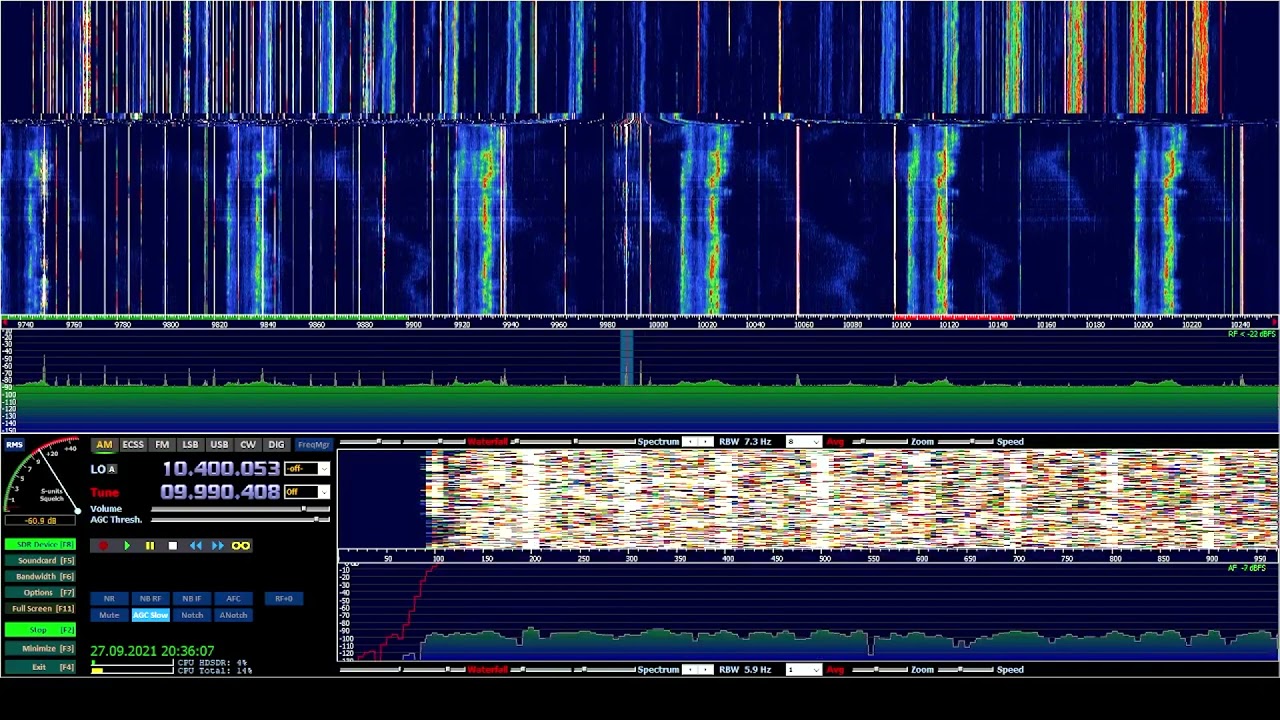Open Soundcard [F5] settings
This screenshot has width=1280, height=720.
click(x=40, y=561)
